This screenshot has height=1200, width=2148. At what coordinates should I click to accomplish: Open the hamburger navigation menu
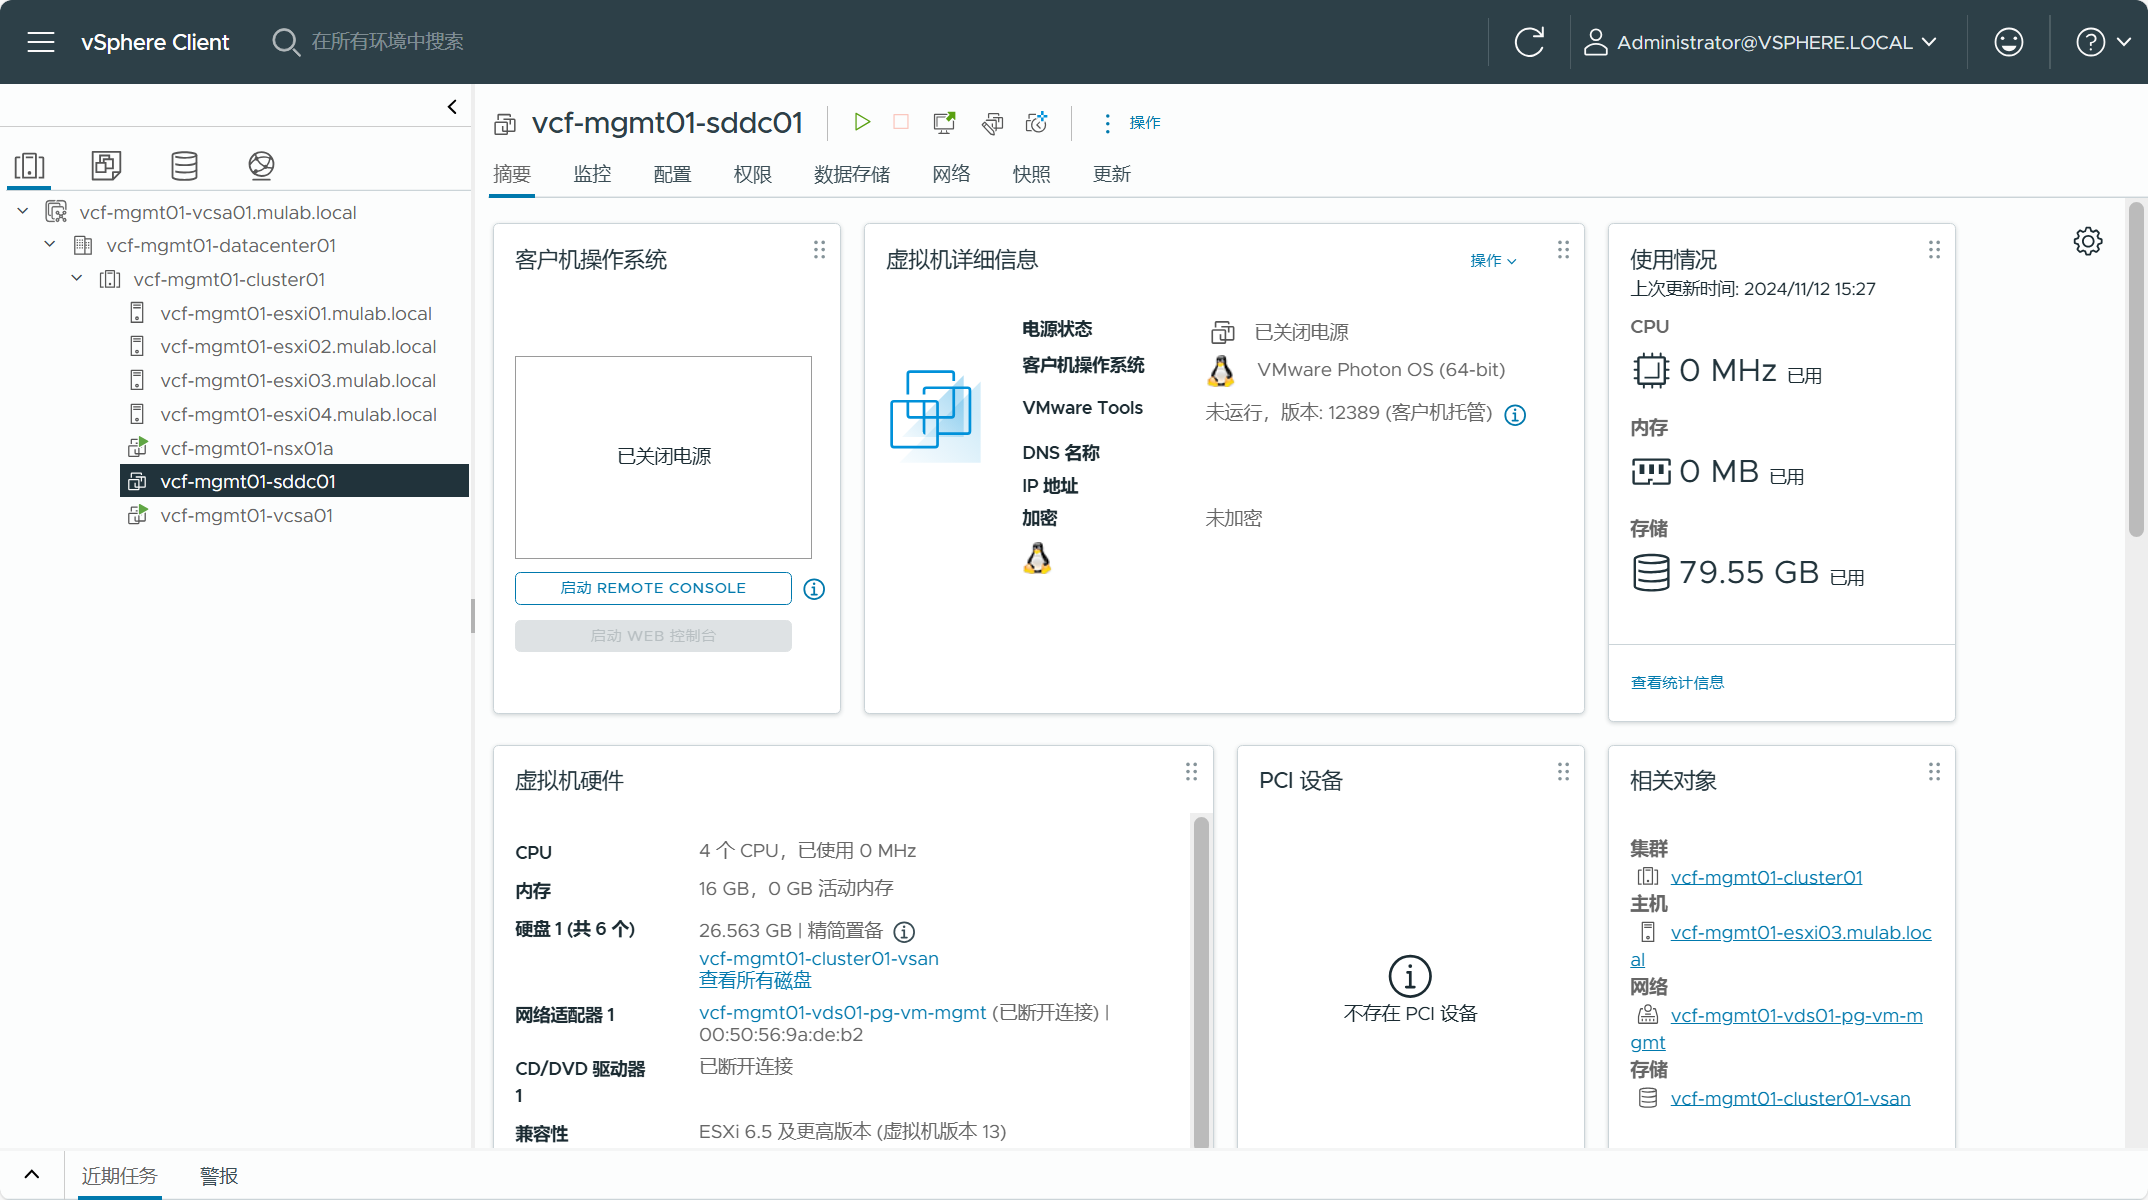click(41, 42)
